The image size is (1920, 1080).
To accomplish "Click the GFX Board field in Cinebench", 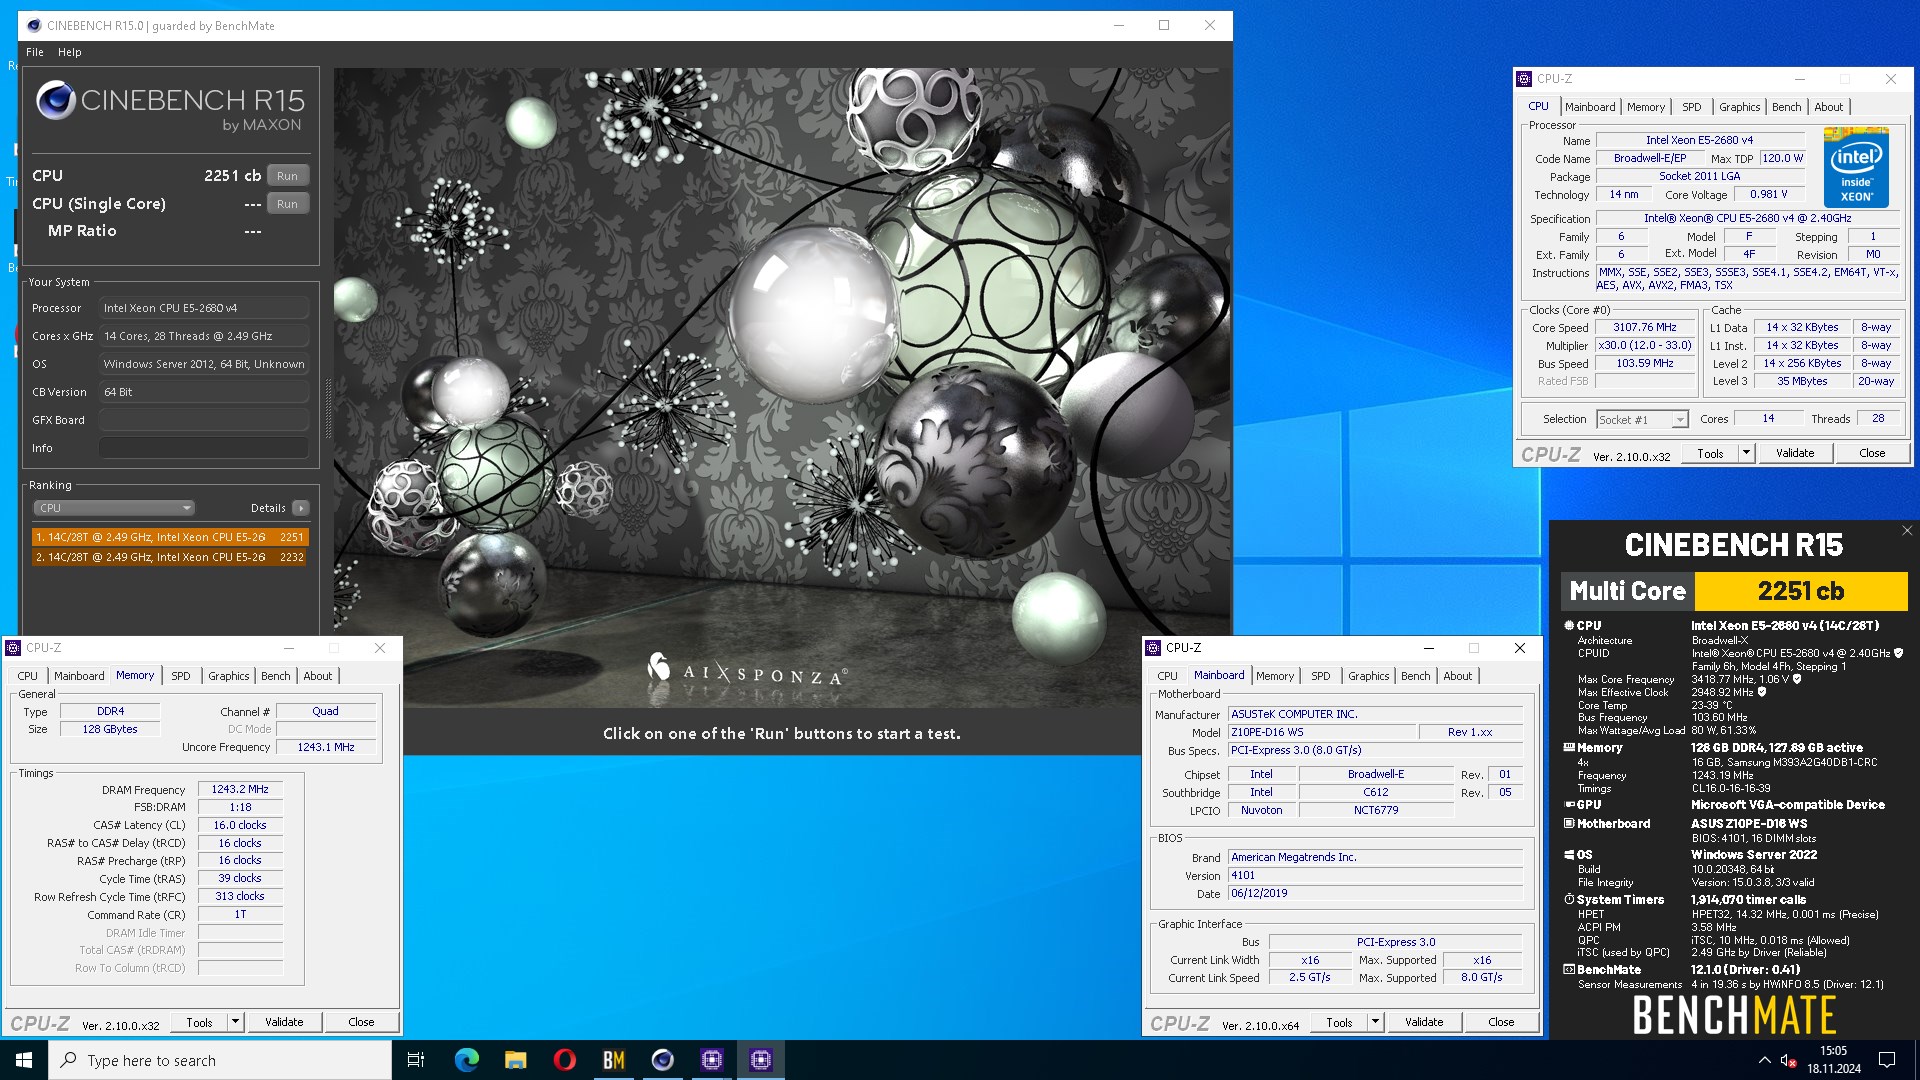I will [x=204, y=420].
